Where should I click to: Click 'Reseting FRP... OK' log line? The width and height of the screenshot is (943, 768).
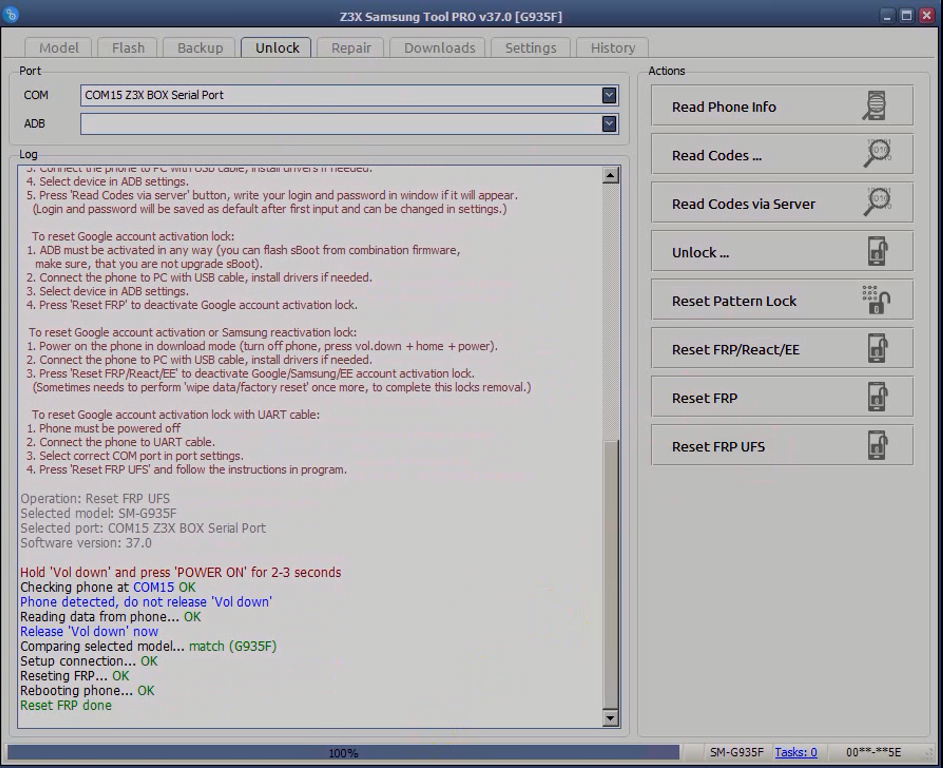click(75, 675)
